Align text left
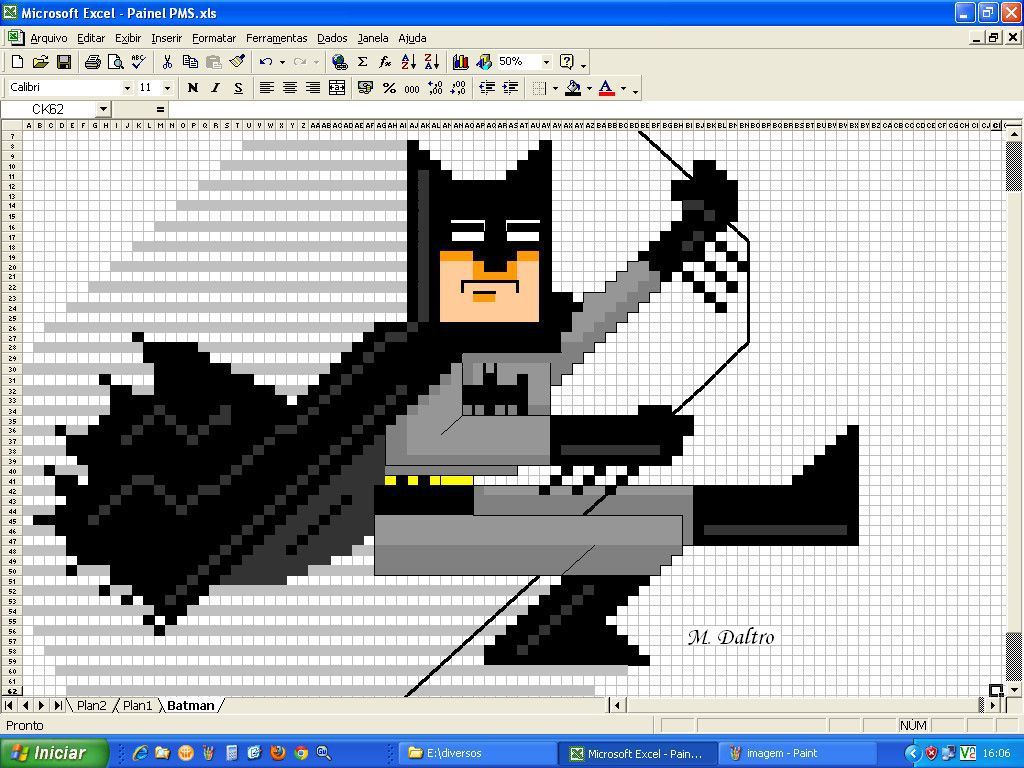 tap(266, 88)
